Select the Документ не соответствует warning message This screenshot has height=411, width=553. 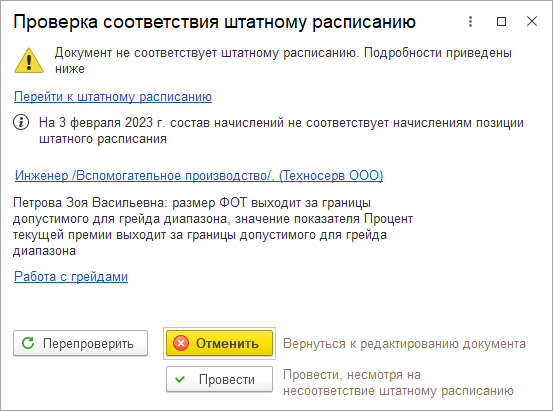(283, 60)
